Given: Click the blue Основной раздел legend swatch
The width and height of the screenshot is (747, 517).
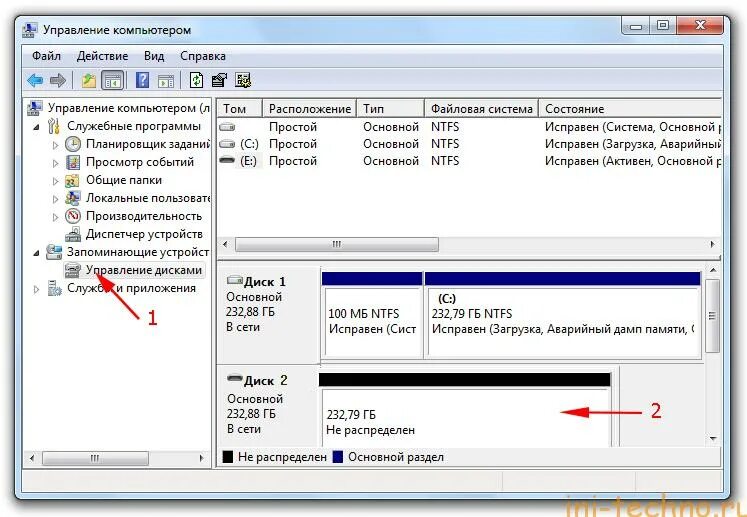Looking at the screenshot, I should (x=338, y=457).
